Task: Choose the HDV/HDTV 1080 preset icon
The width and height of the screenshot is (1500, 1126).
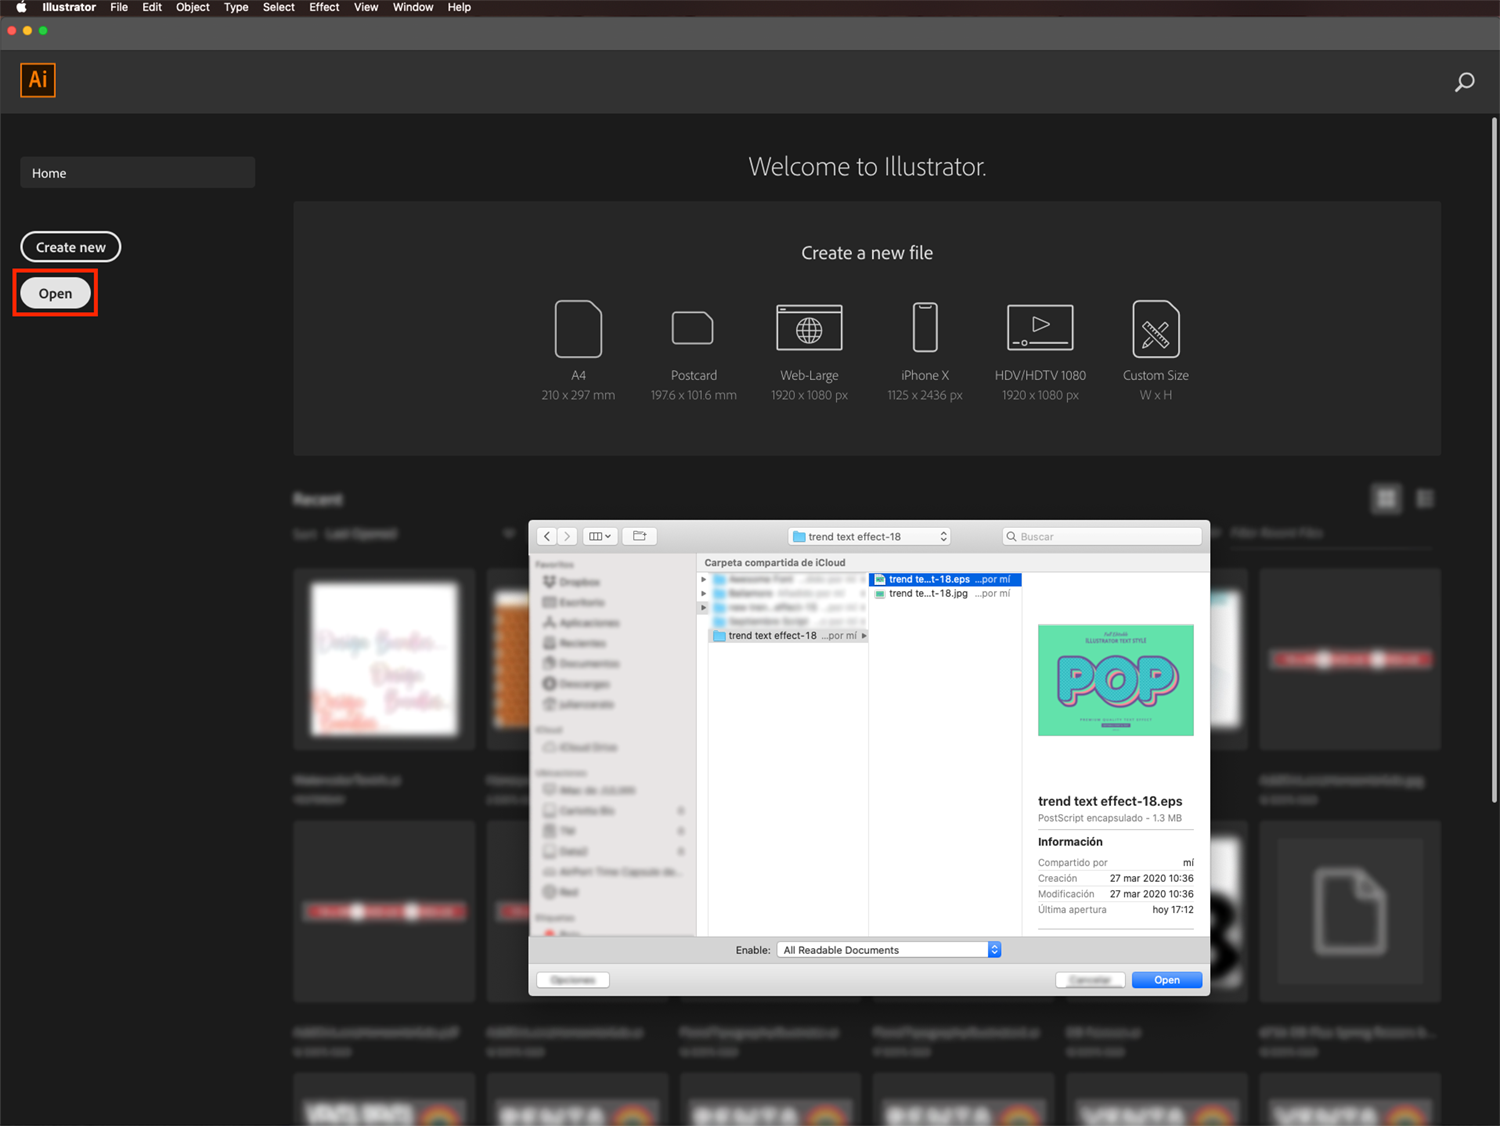Action: pyautogui.click(x=1040, y=328)
